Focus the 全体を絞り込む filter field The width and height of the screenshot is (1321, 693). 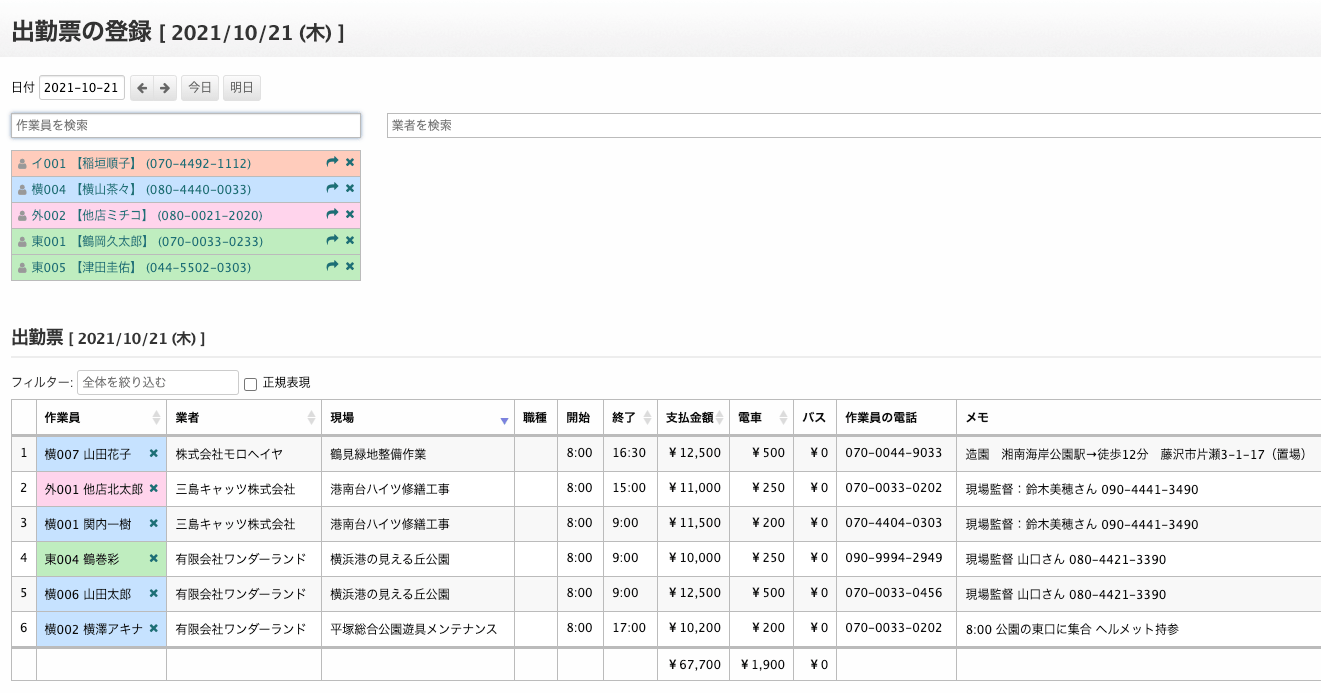click(158, 382)
